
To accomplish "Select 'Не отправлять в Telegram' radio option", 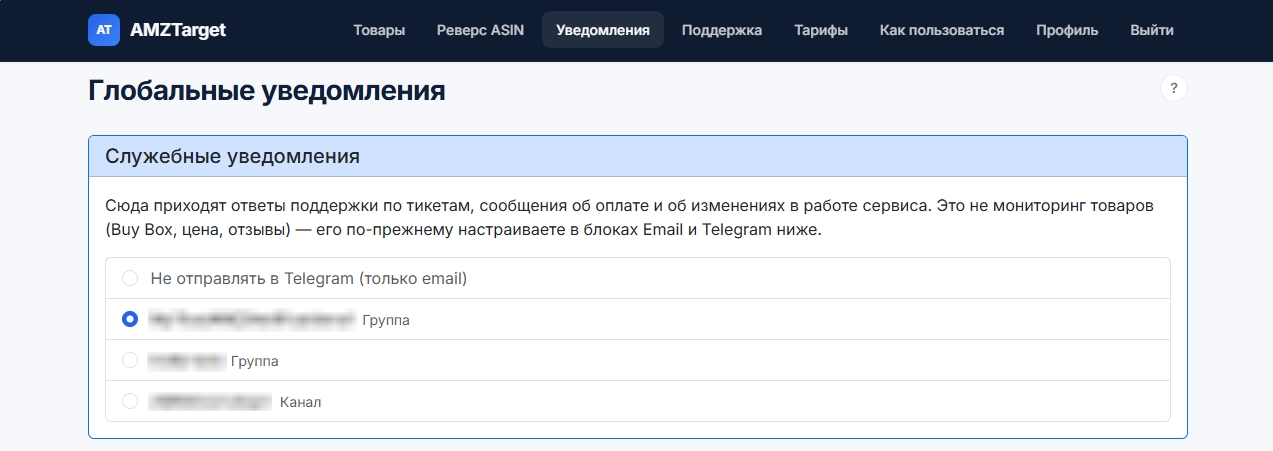I will (x=130, y=279).
